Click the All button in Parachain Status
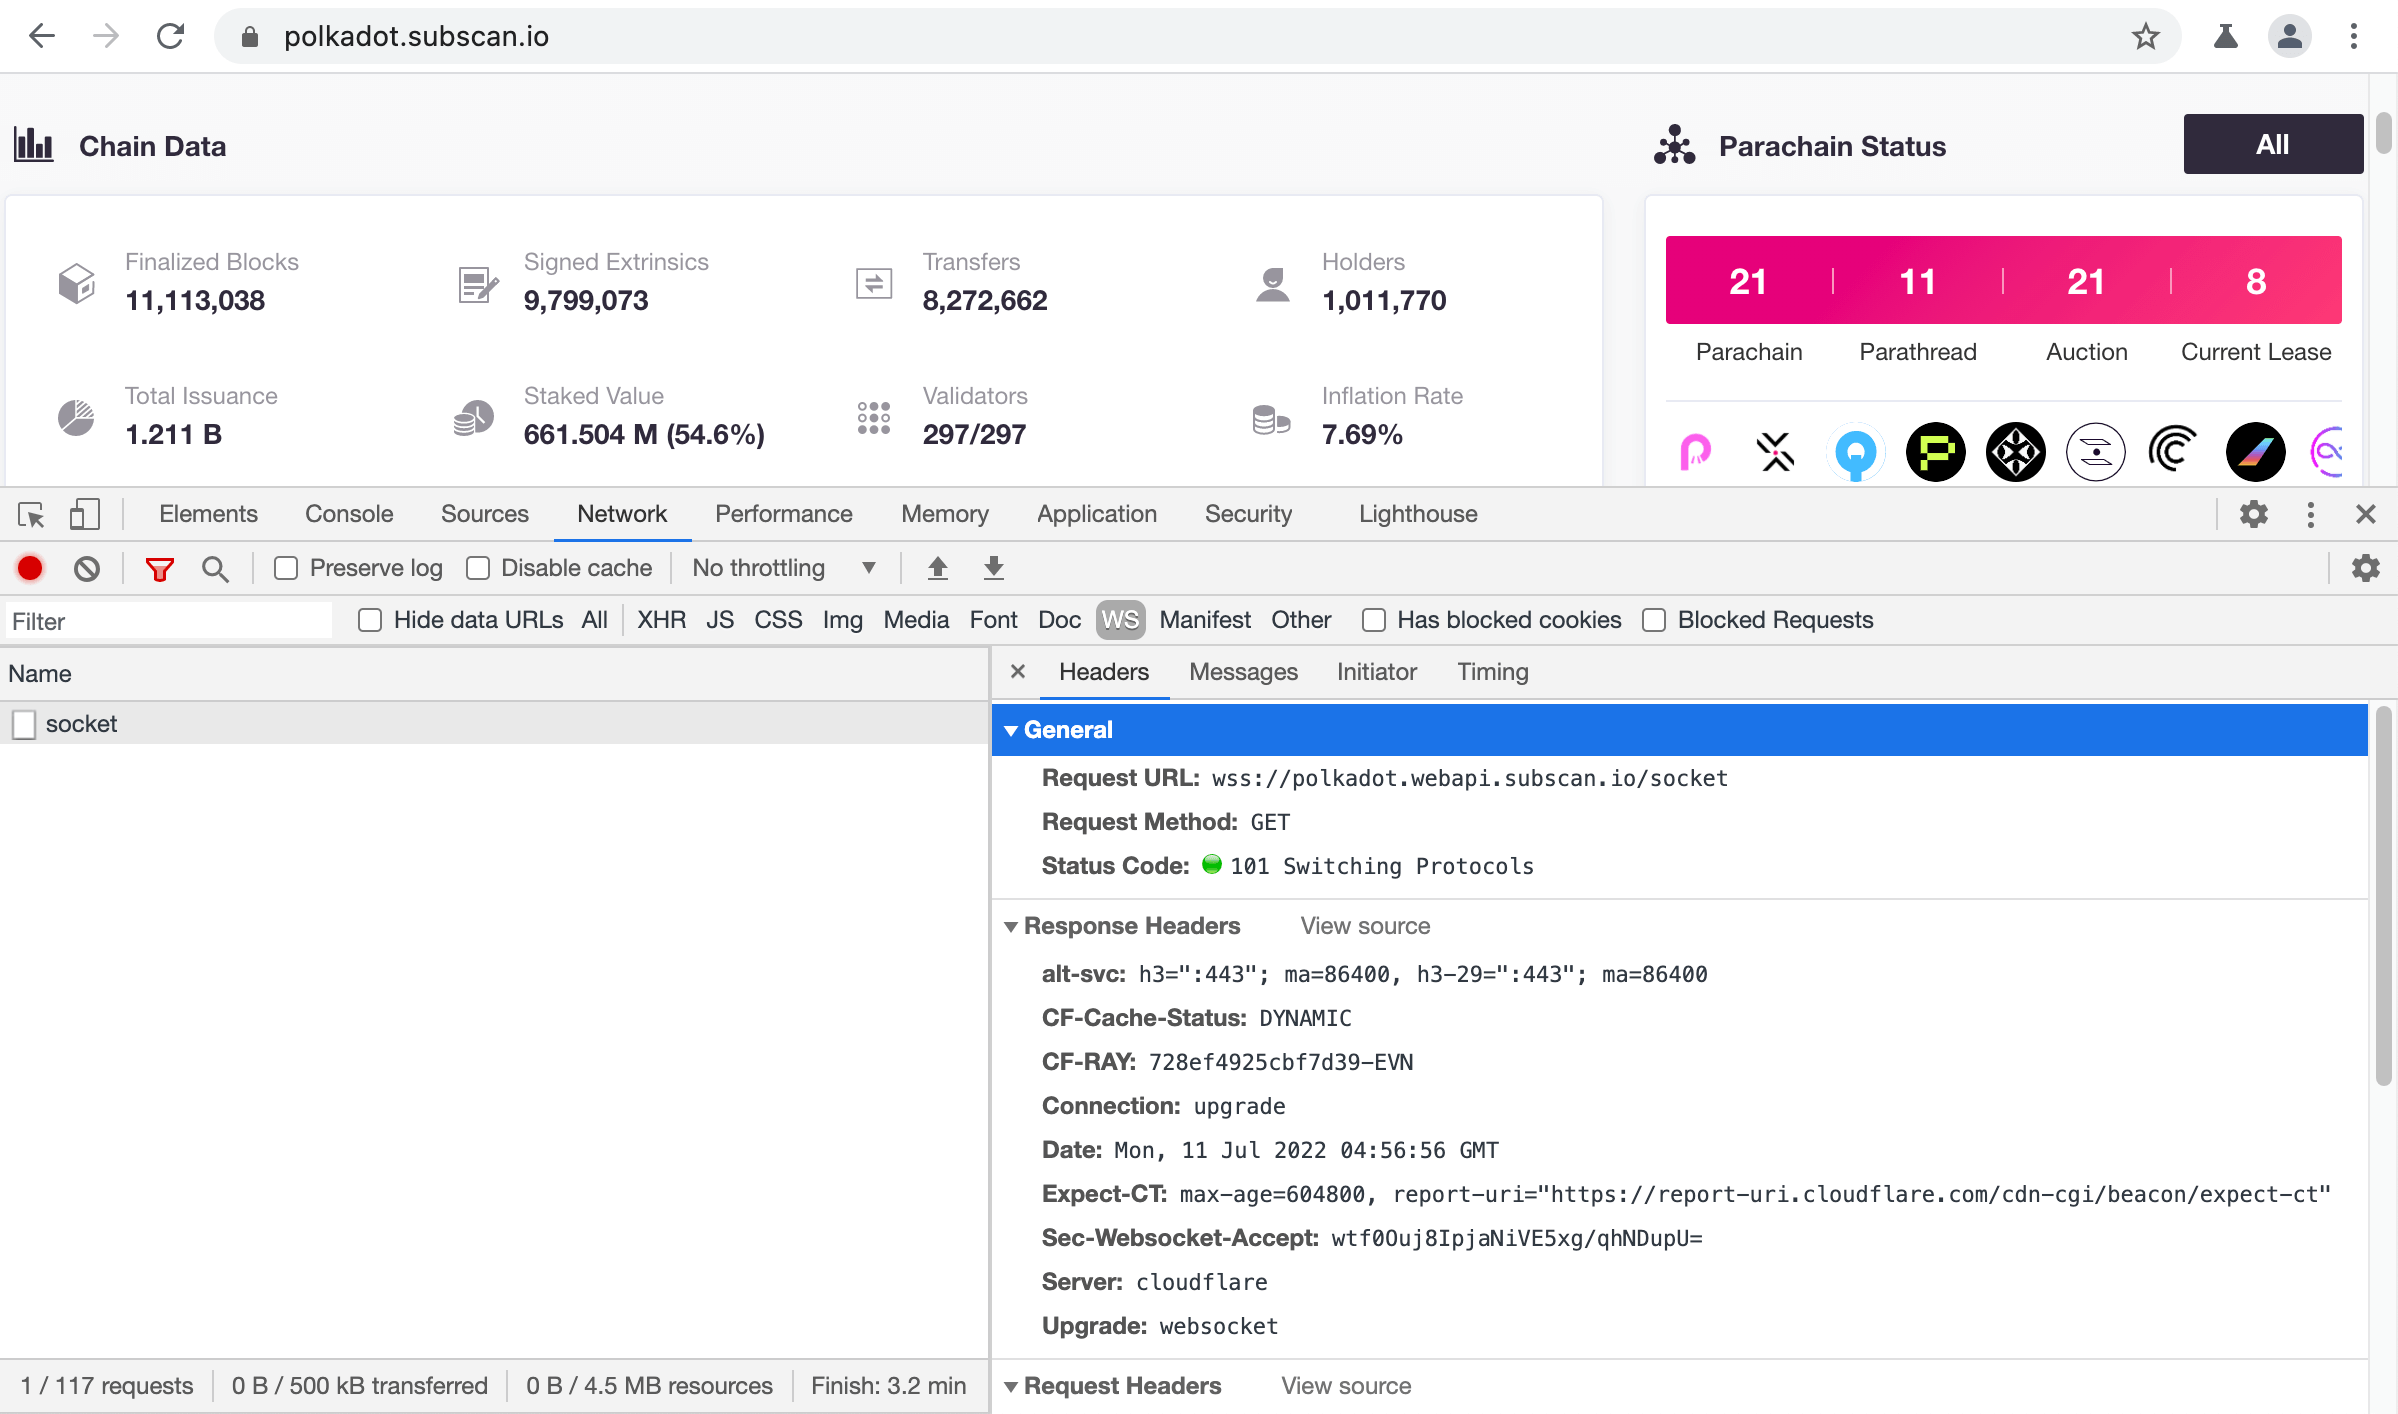The width and height of the screenshot is (2398, 1414). click(2272, 144)
